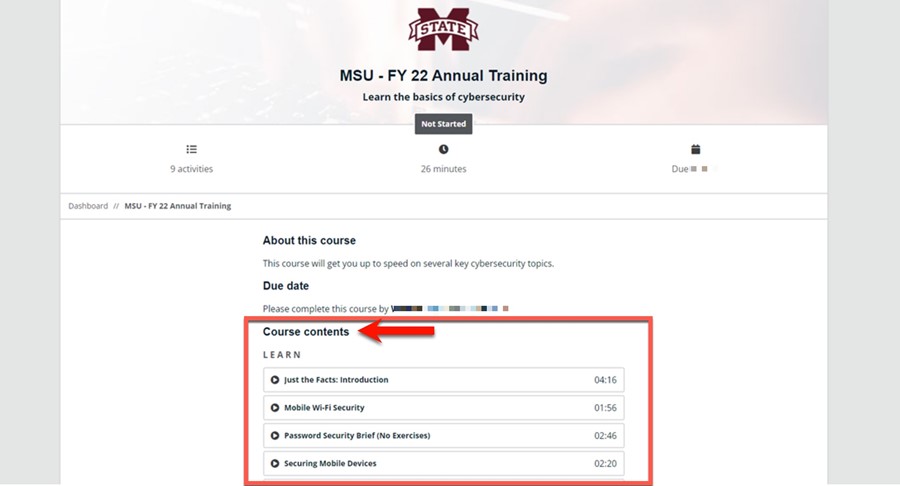Click the 04:16 duration on Introduction row

coord(605,380)
